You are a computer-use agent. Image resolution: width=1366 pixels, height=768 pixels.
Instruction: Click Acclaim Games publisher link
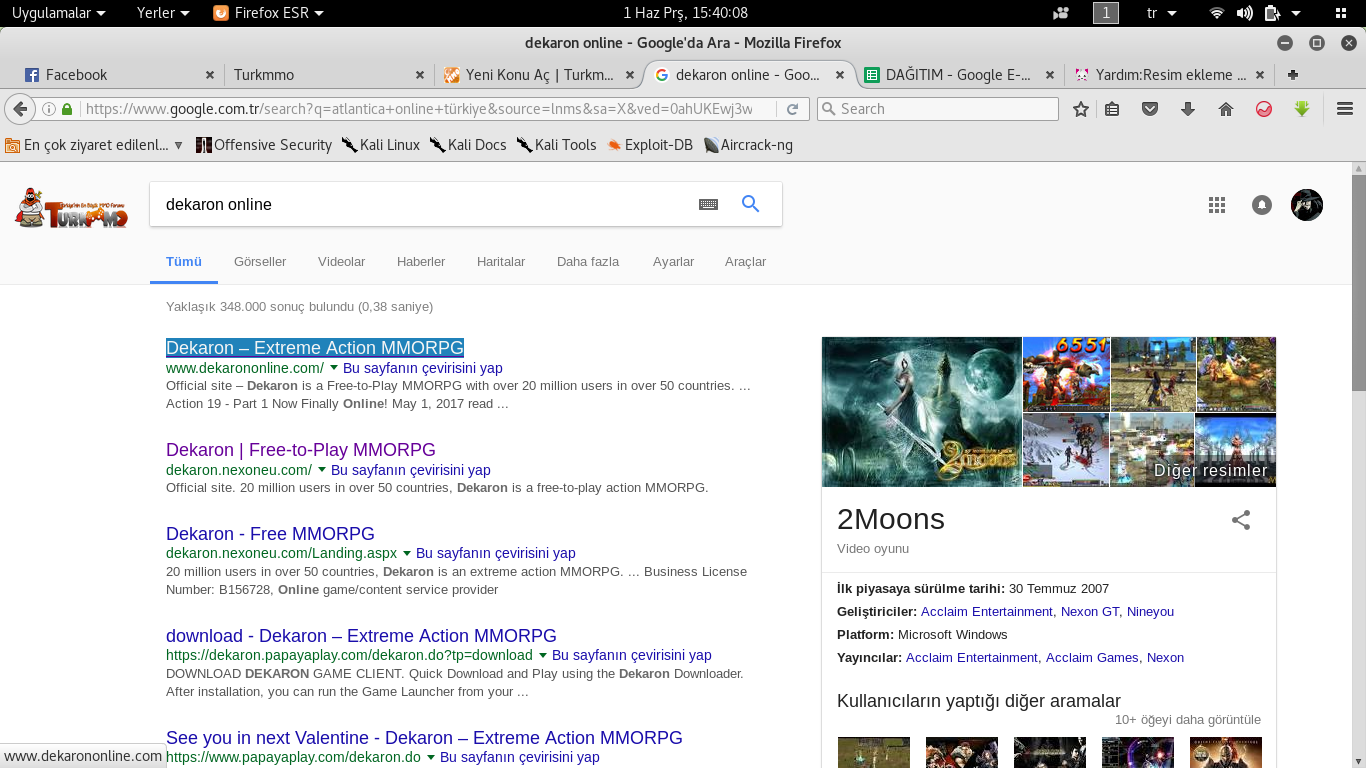point(1092,658)
